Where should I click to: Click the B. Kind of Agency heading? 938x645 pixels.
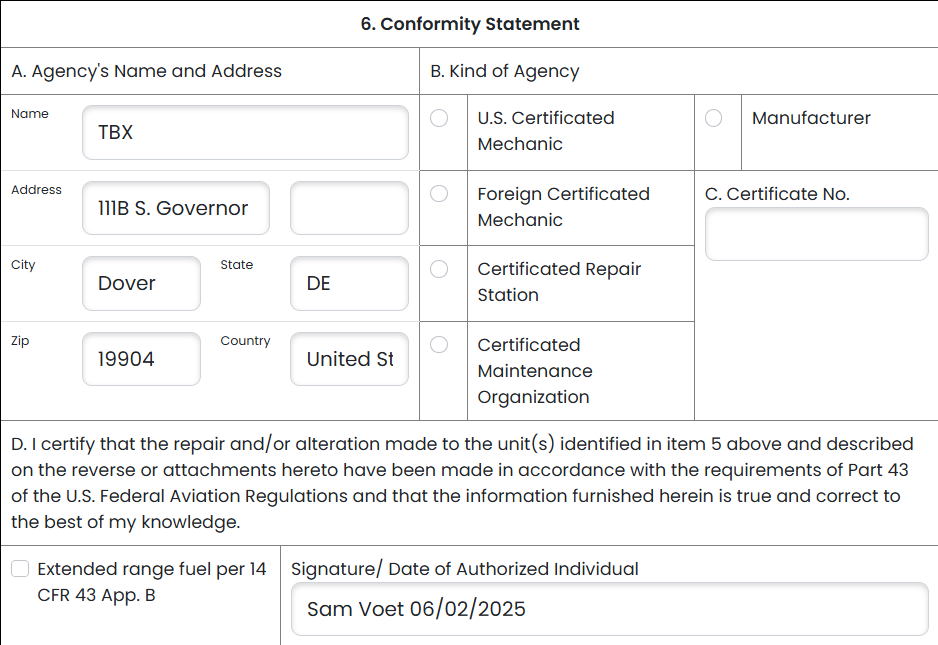[x=504, y=71]
